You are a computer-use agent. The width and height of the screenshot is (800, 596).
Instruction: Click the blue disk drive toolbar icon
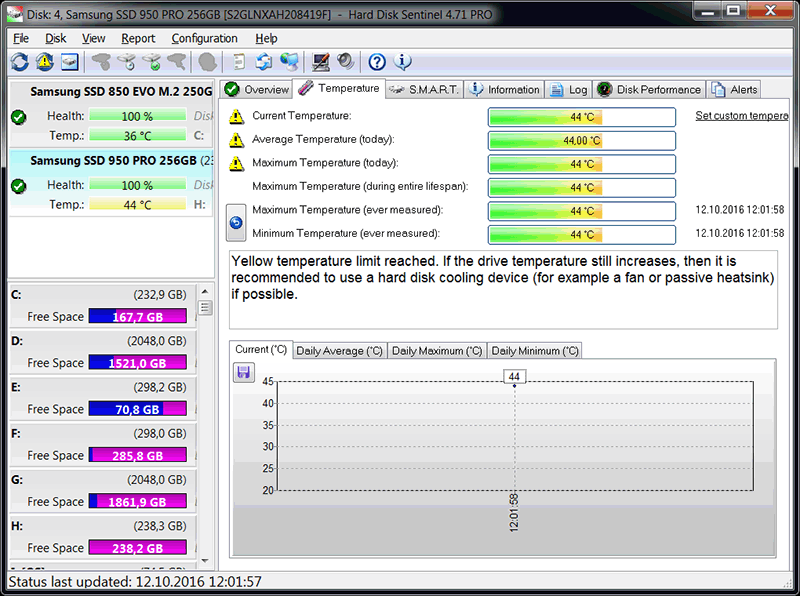70,62
